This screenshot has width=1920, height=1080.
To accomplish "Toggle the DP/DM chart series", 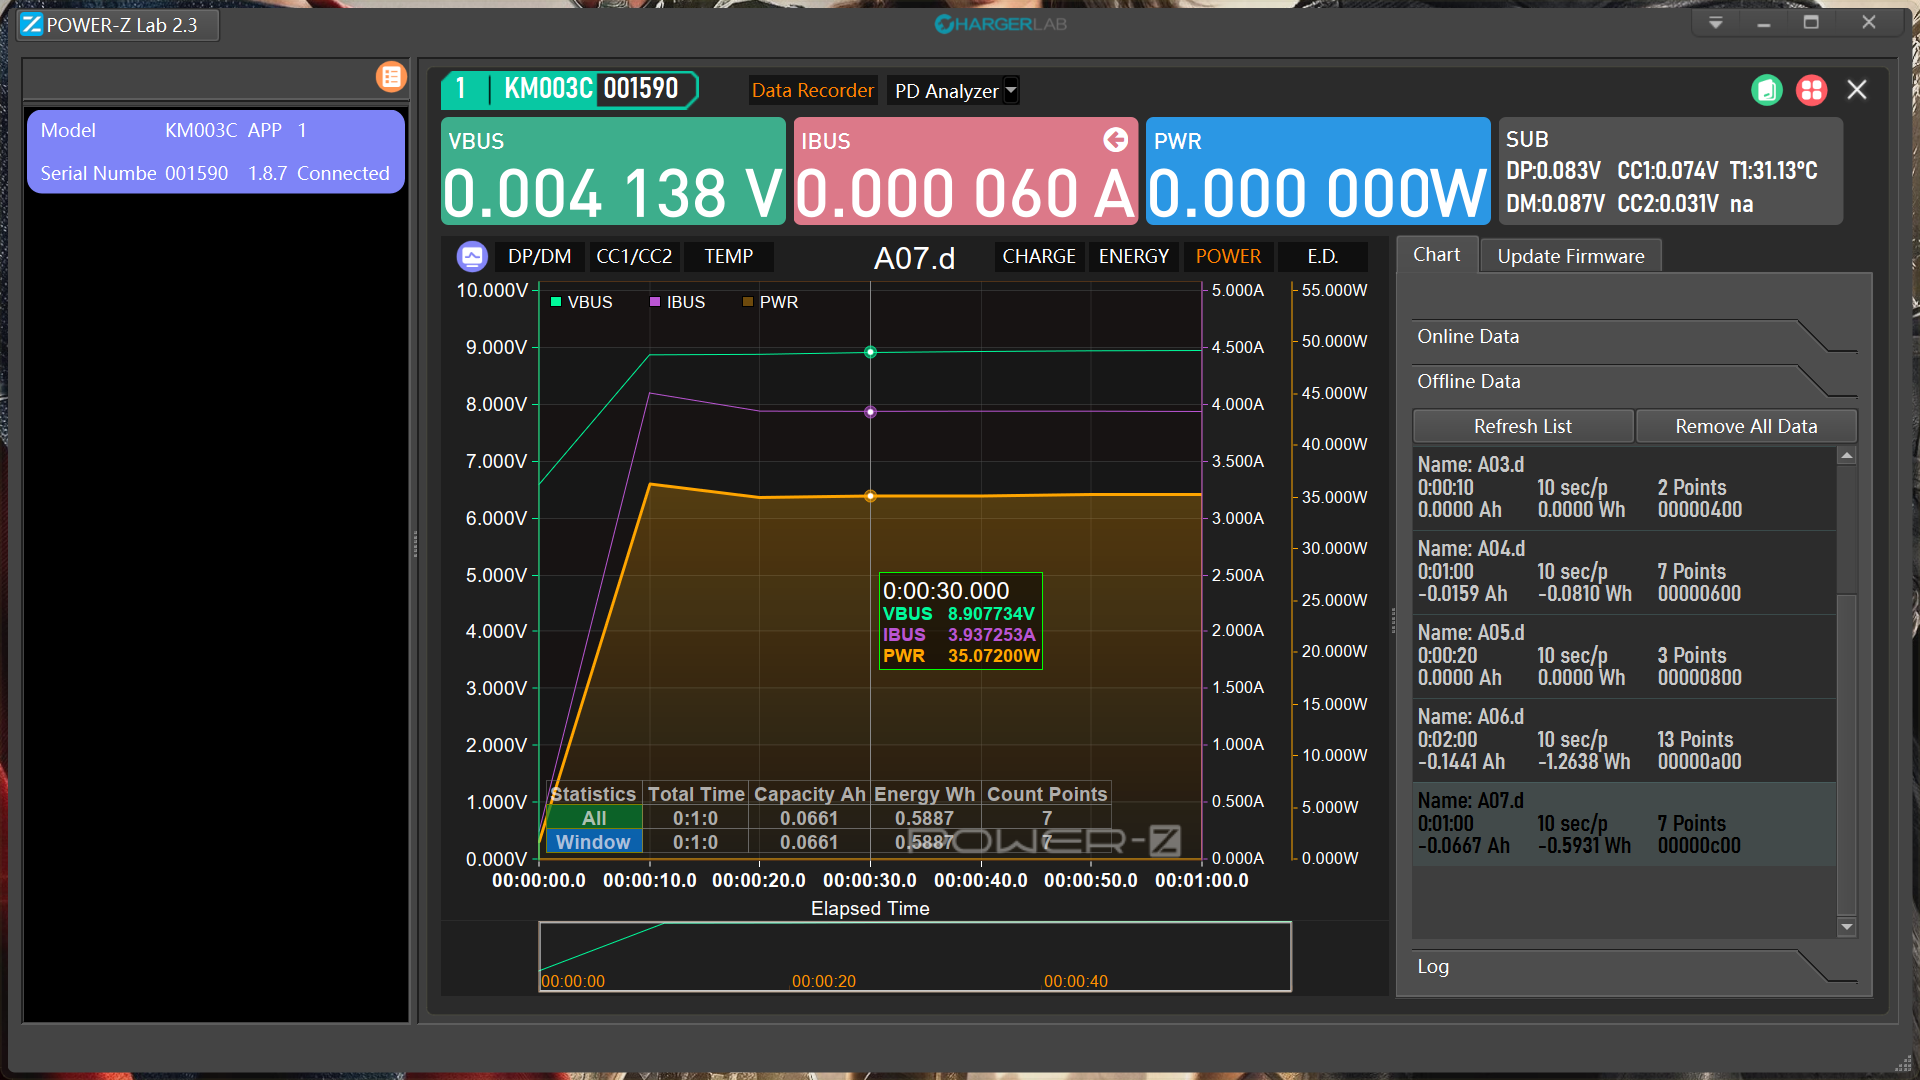I will point(539,257).
